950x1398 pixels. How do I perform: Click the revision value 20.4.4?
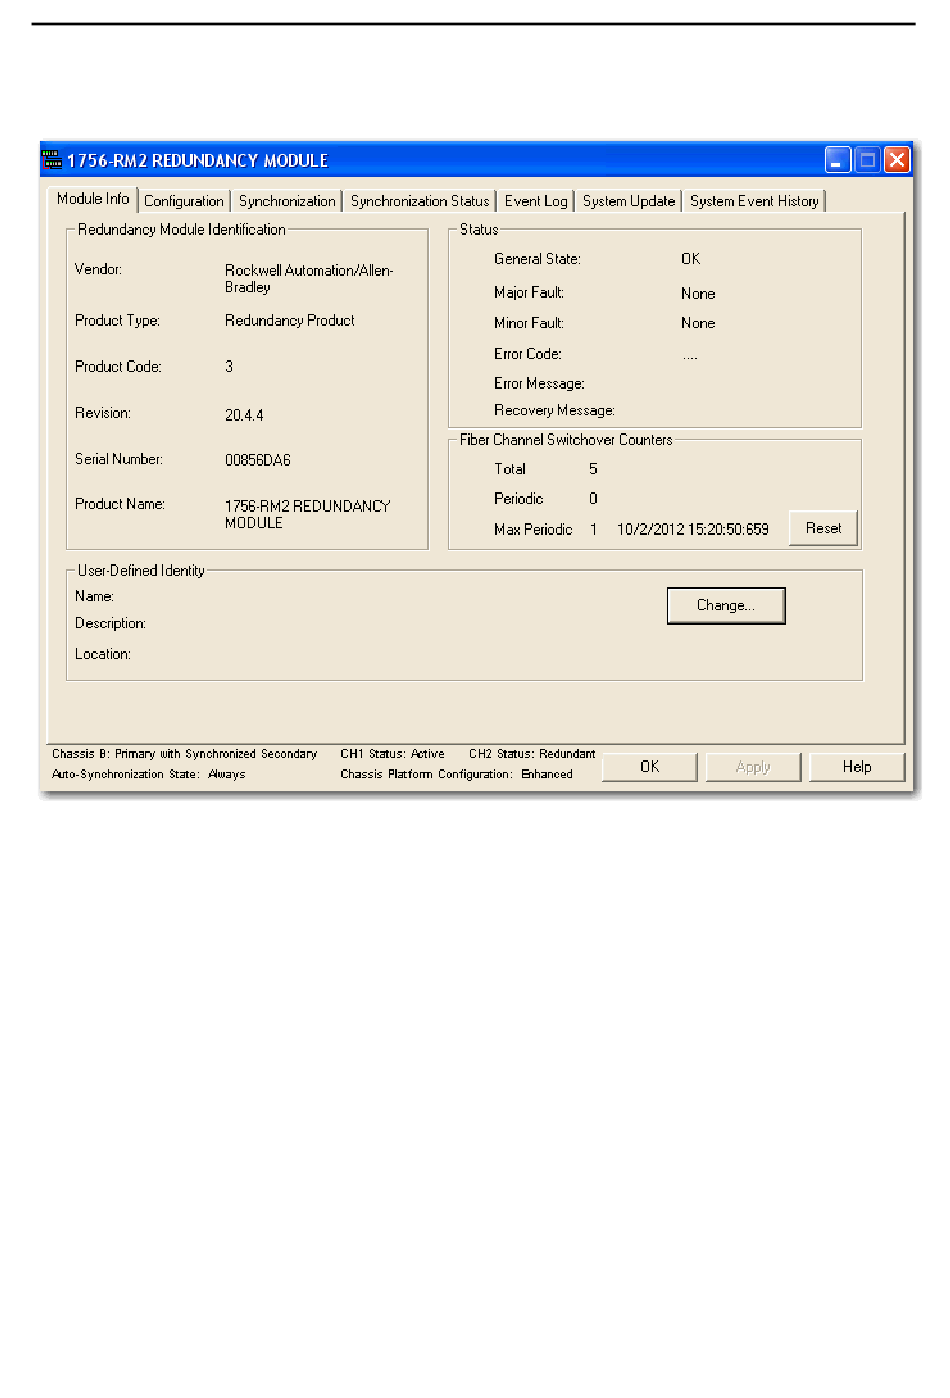pos(244,415)
